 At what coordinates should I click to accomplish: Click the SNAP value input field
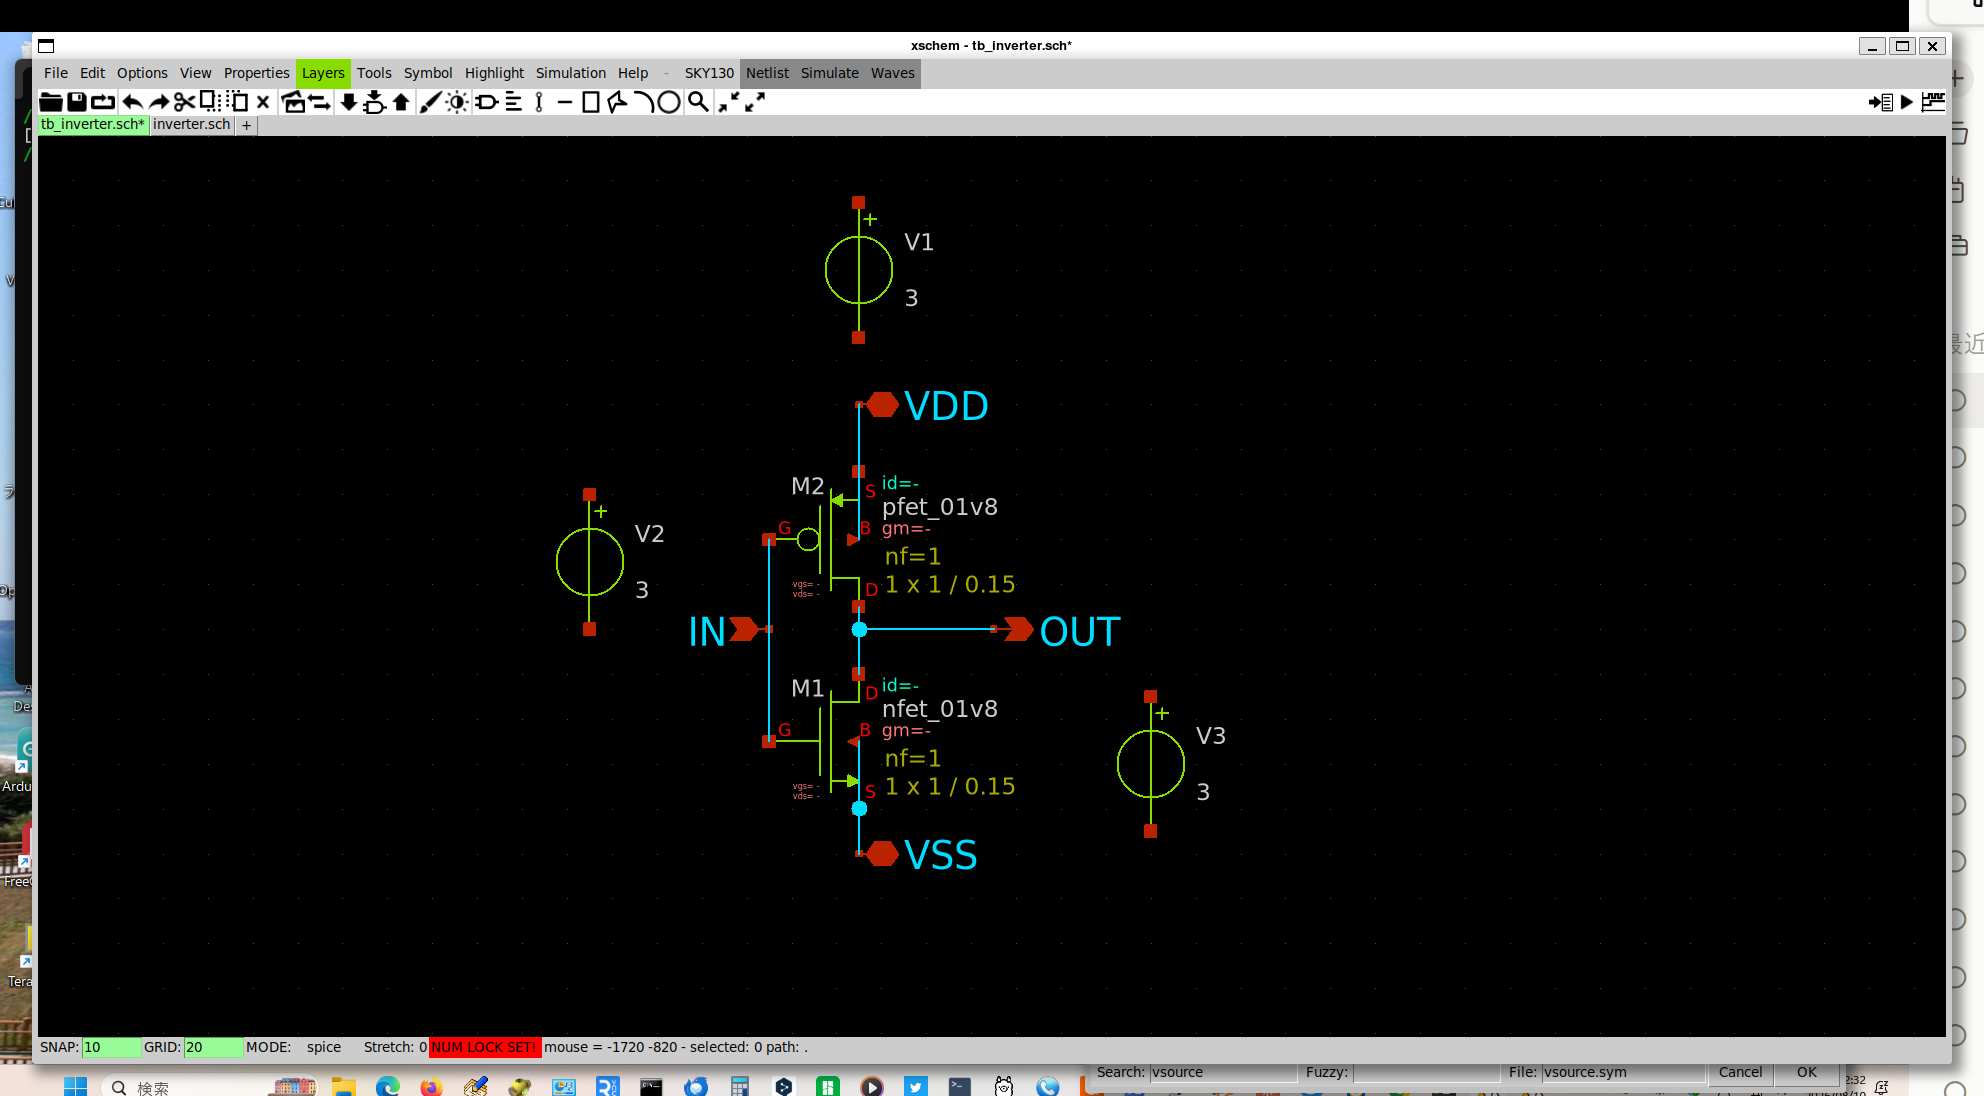(111, 1047)
